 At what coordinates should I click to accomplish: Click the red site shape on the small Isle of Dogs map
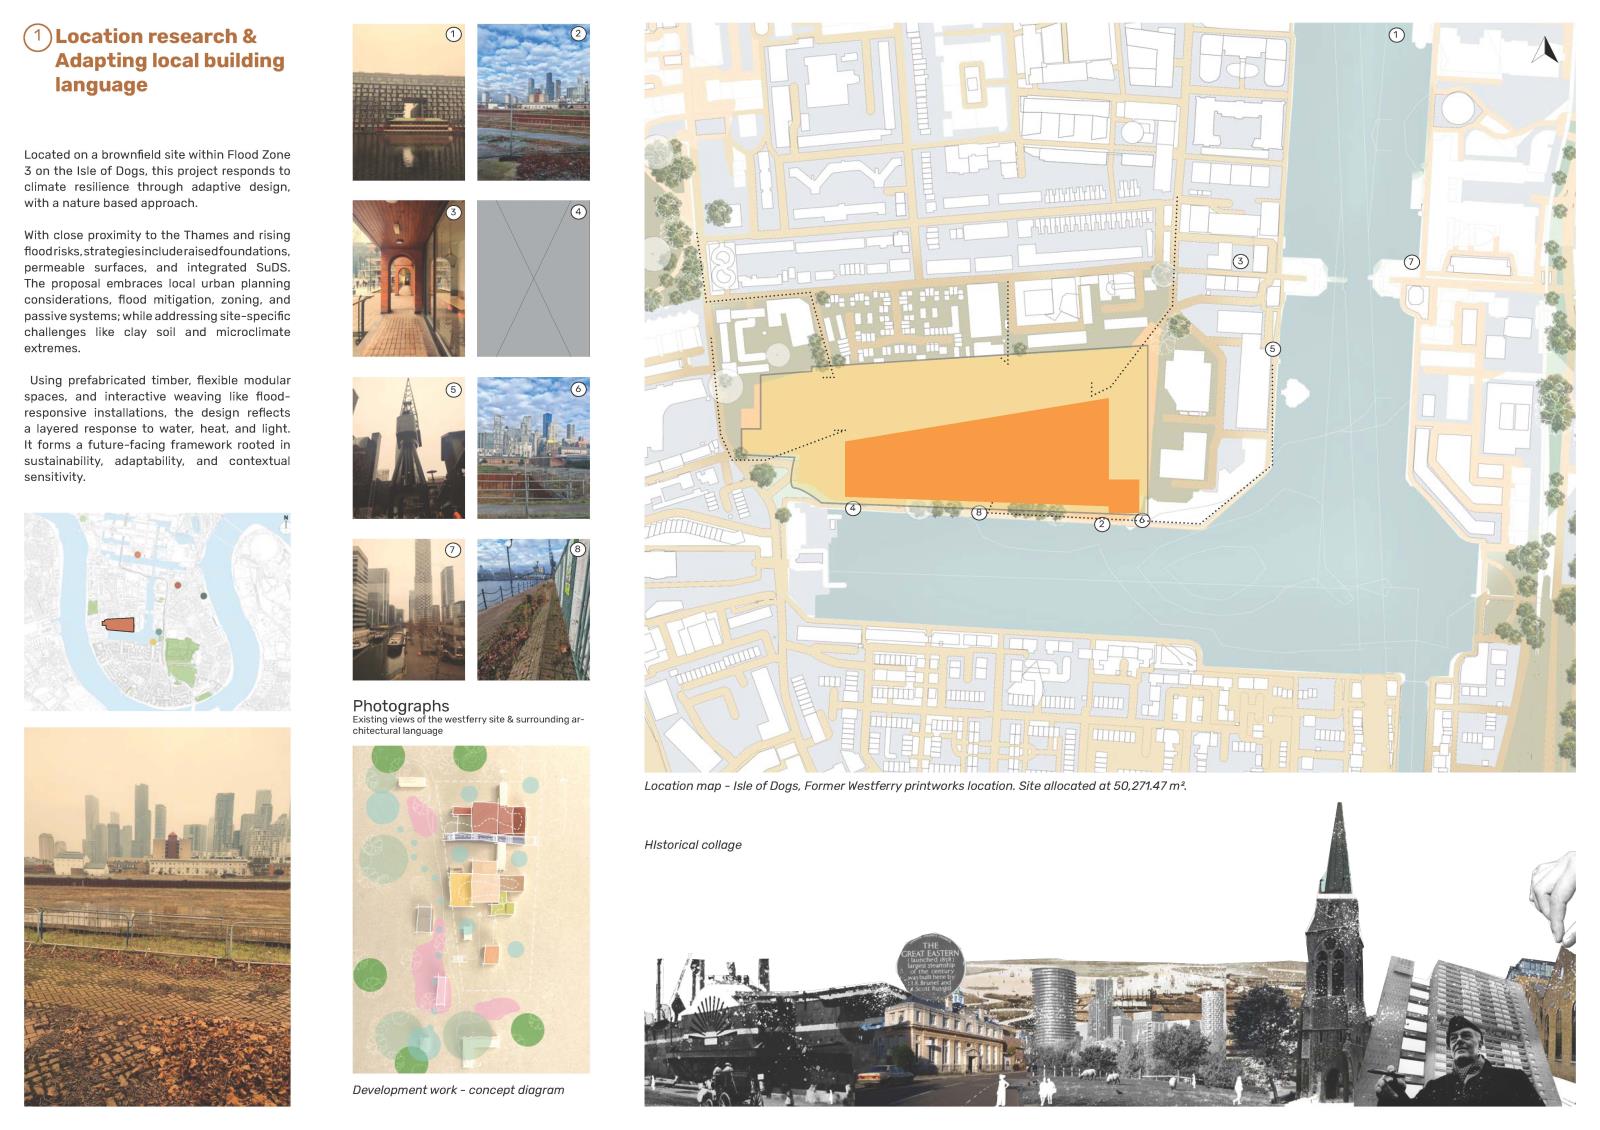pyautogui.click(x=120, y=625)
